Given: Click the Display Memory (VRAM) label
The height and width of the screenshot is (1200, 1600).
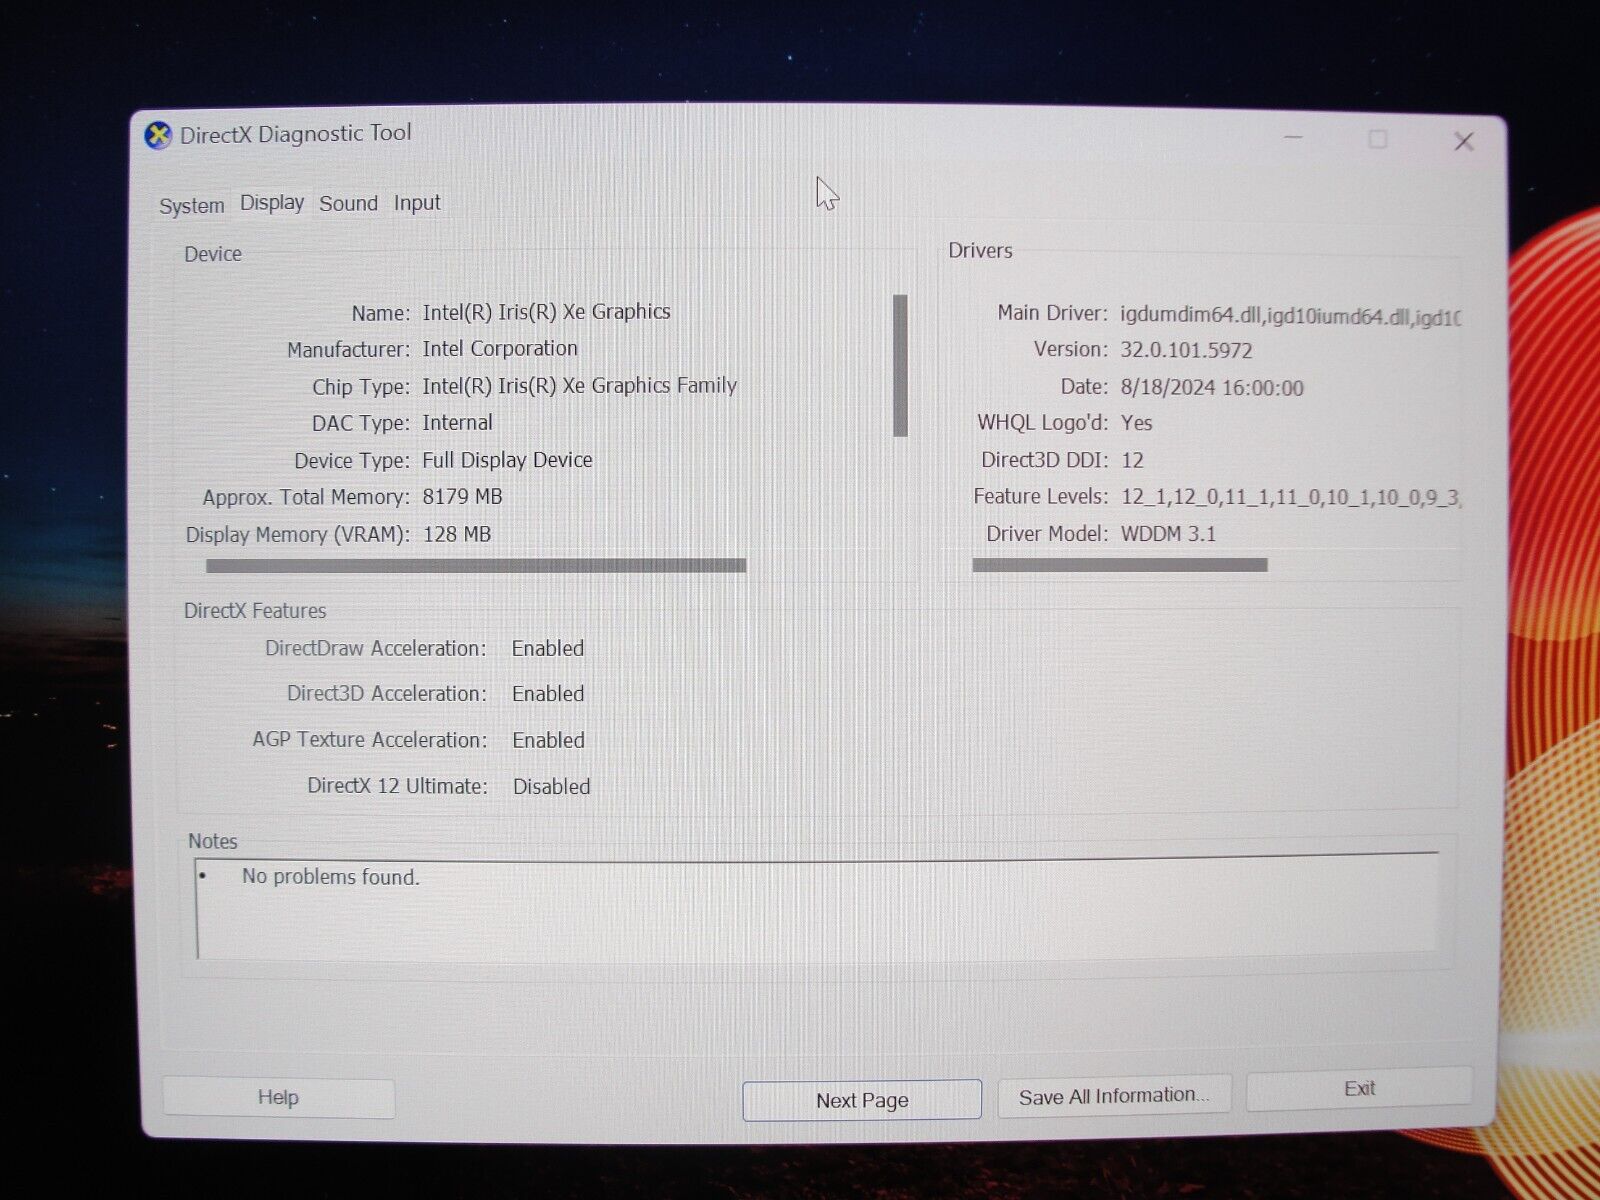Looking at the screenshot, I should coord(298,535).
